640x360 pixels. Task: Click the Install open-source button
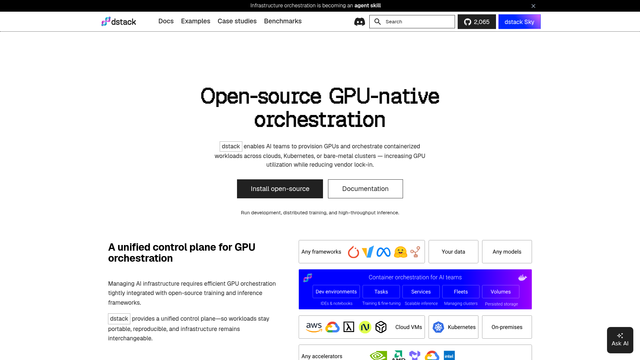[x=280, y=189]
